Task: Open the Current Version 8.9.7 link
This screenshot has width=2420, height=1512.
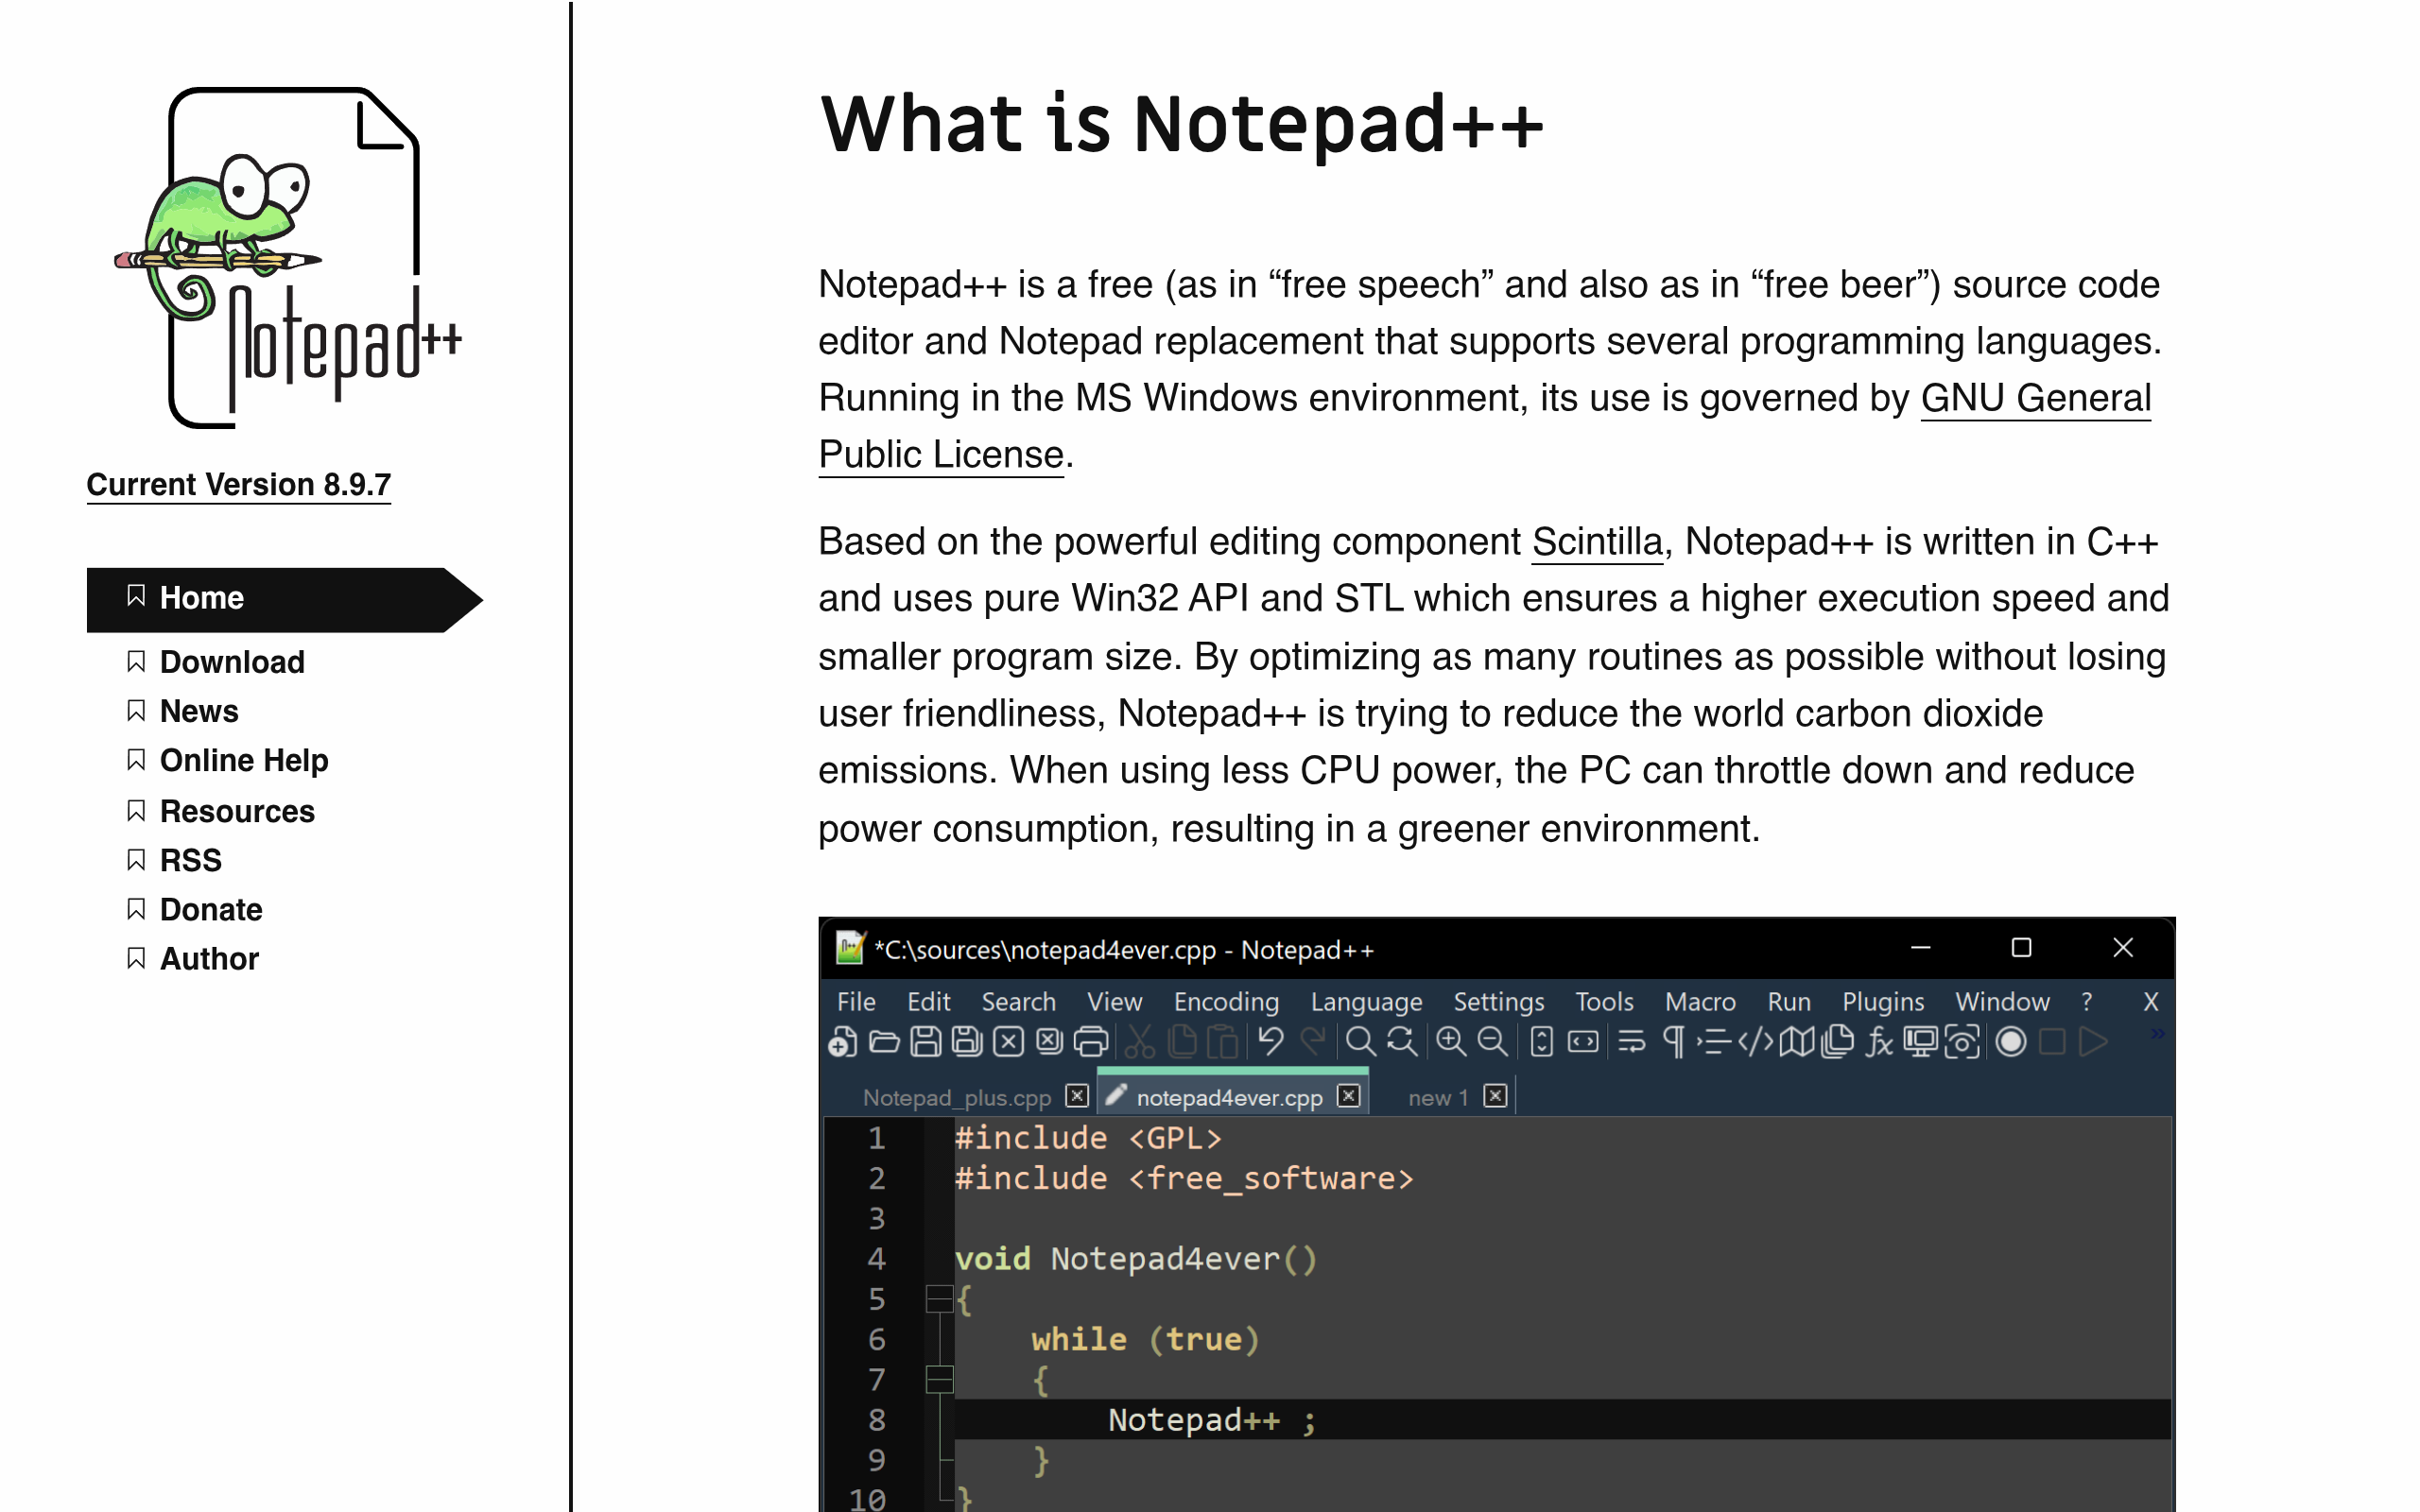Action: 238,485
